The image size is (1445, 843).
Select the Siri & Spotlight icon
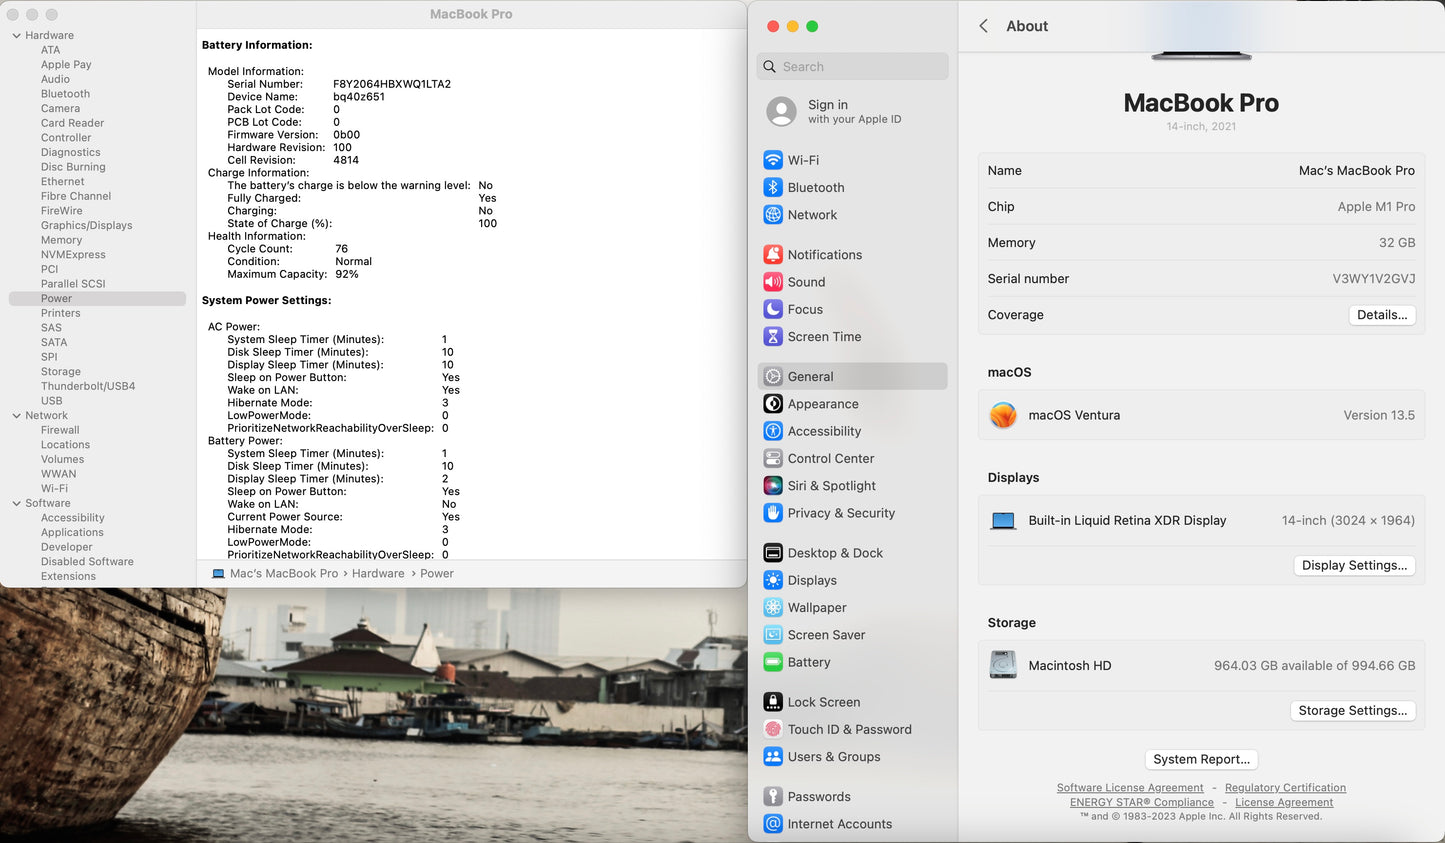[772, 486]
